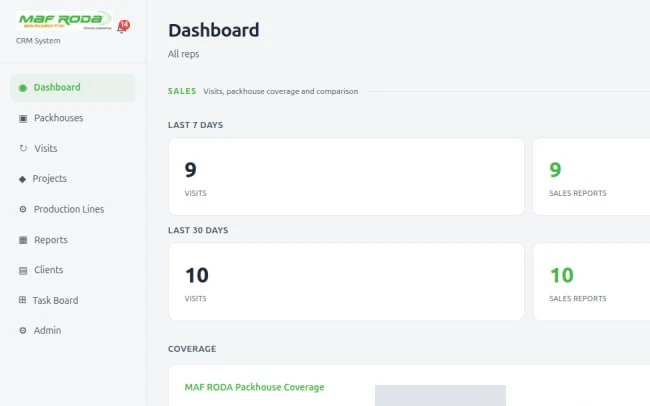Open the Visits page
Screen dimensions: 650x406
73,148
